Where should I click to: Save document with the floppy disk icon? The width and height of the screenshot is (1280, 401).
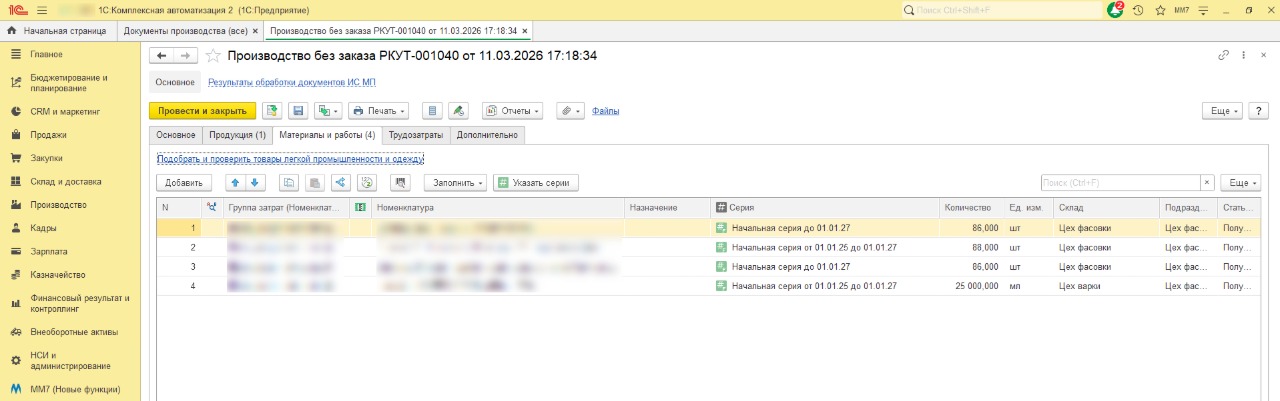click(x=297, y=110)
